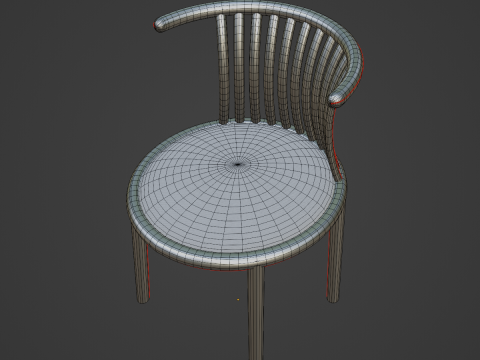This screenshot has width=480, height=360.
Task: Click the chair's right leg
Action: [335, 258]
